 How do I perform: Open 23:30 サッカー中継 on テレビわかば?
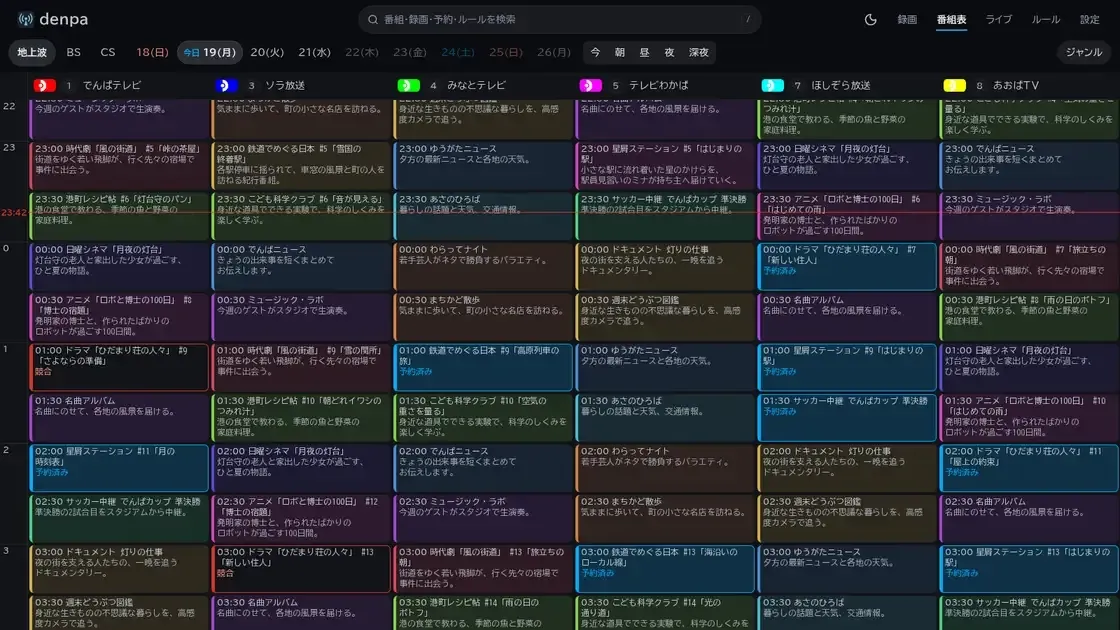tap(665, 216)
